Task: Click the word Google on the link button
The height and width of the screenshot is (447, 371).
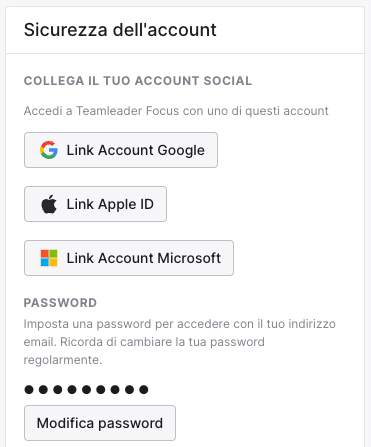Action: click(x=181, y=150)
